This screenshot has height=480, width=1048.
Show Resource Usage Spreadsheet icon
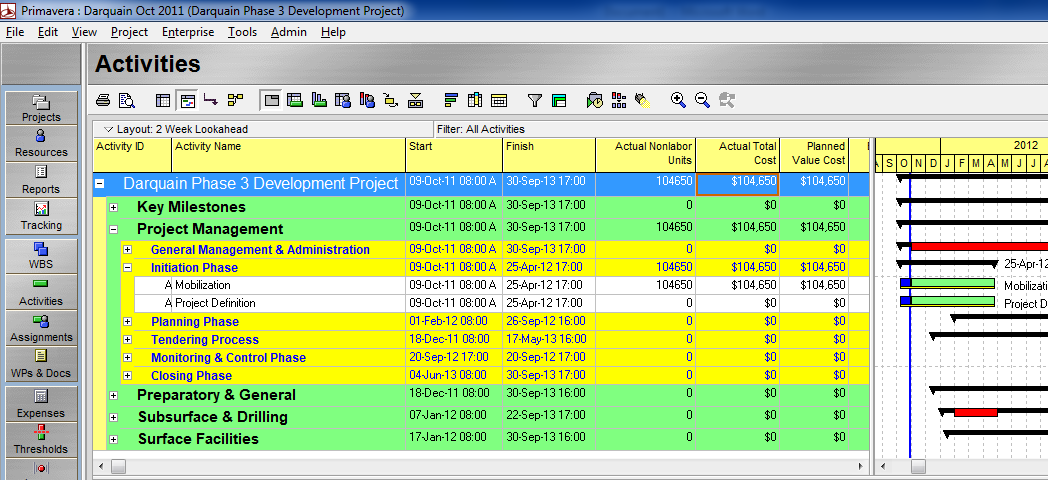coord(343,100)
